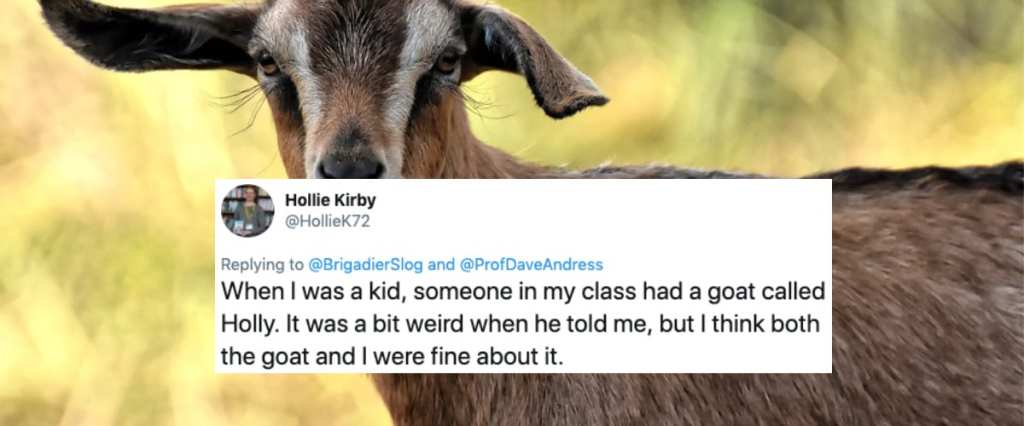This screenshot has height=426, width=1024.
Task: Click the tweet's first line about the goat
Action: pos(523,292)
